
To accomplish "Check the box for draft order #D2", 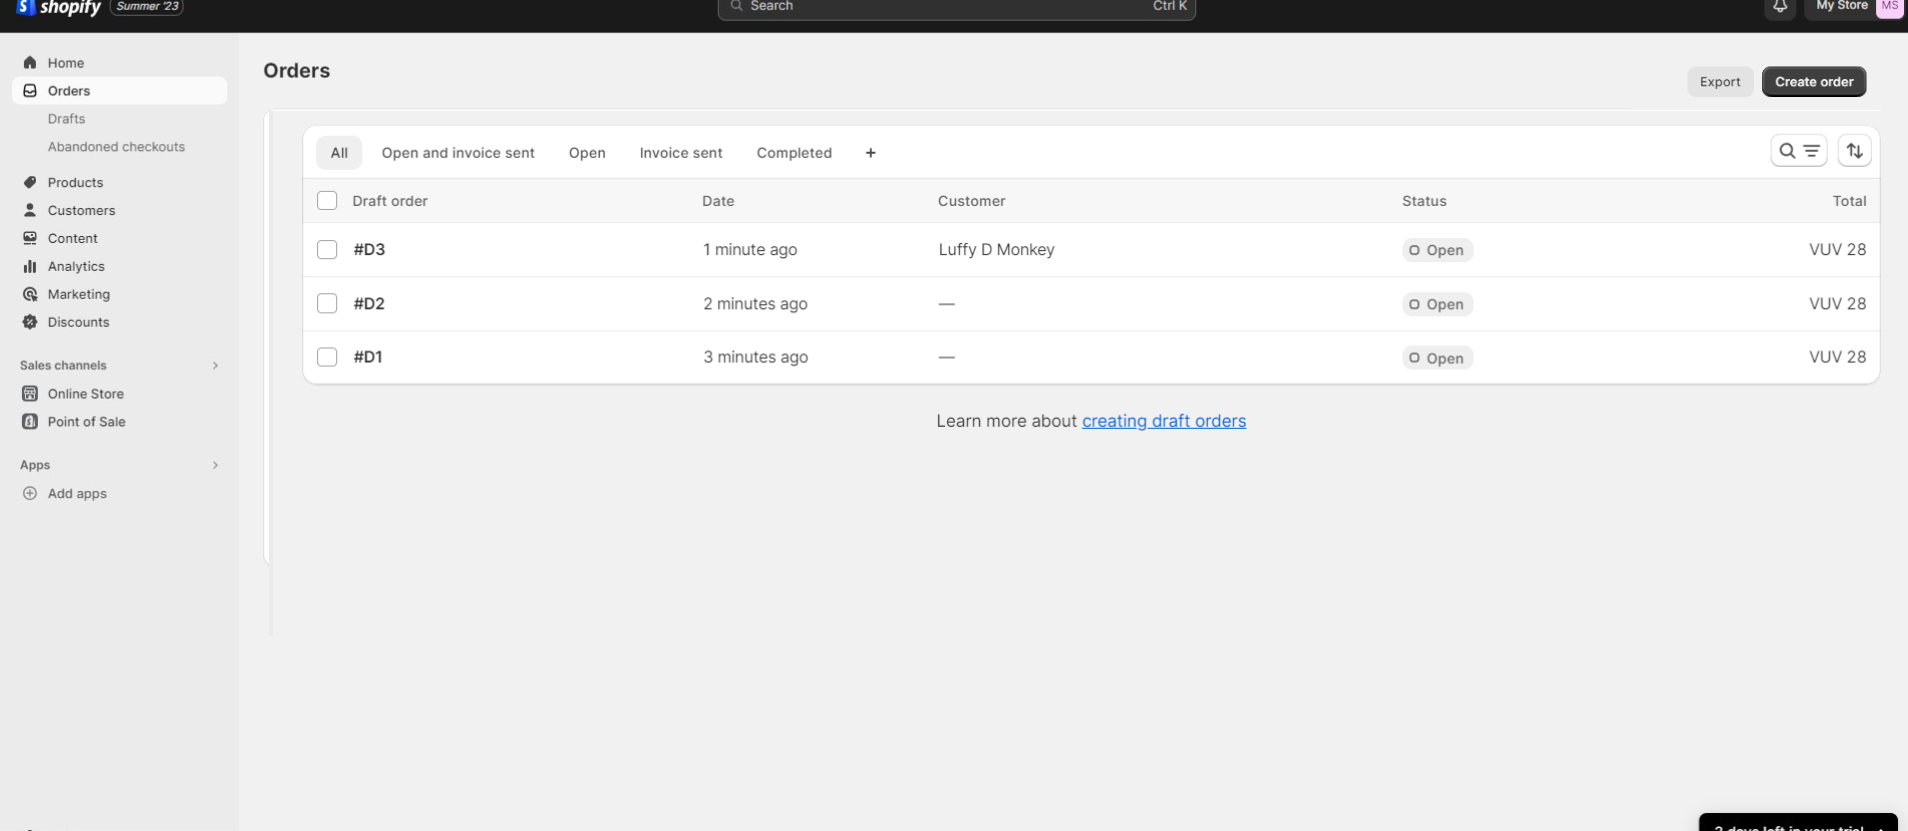I will click(x=327, y=303).
